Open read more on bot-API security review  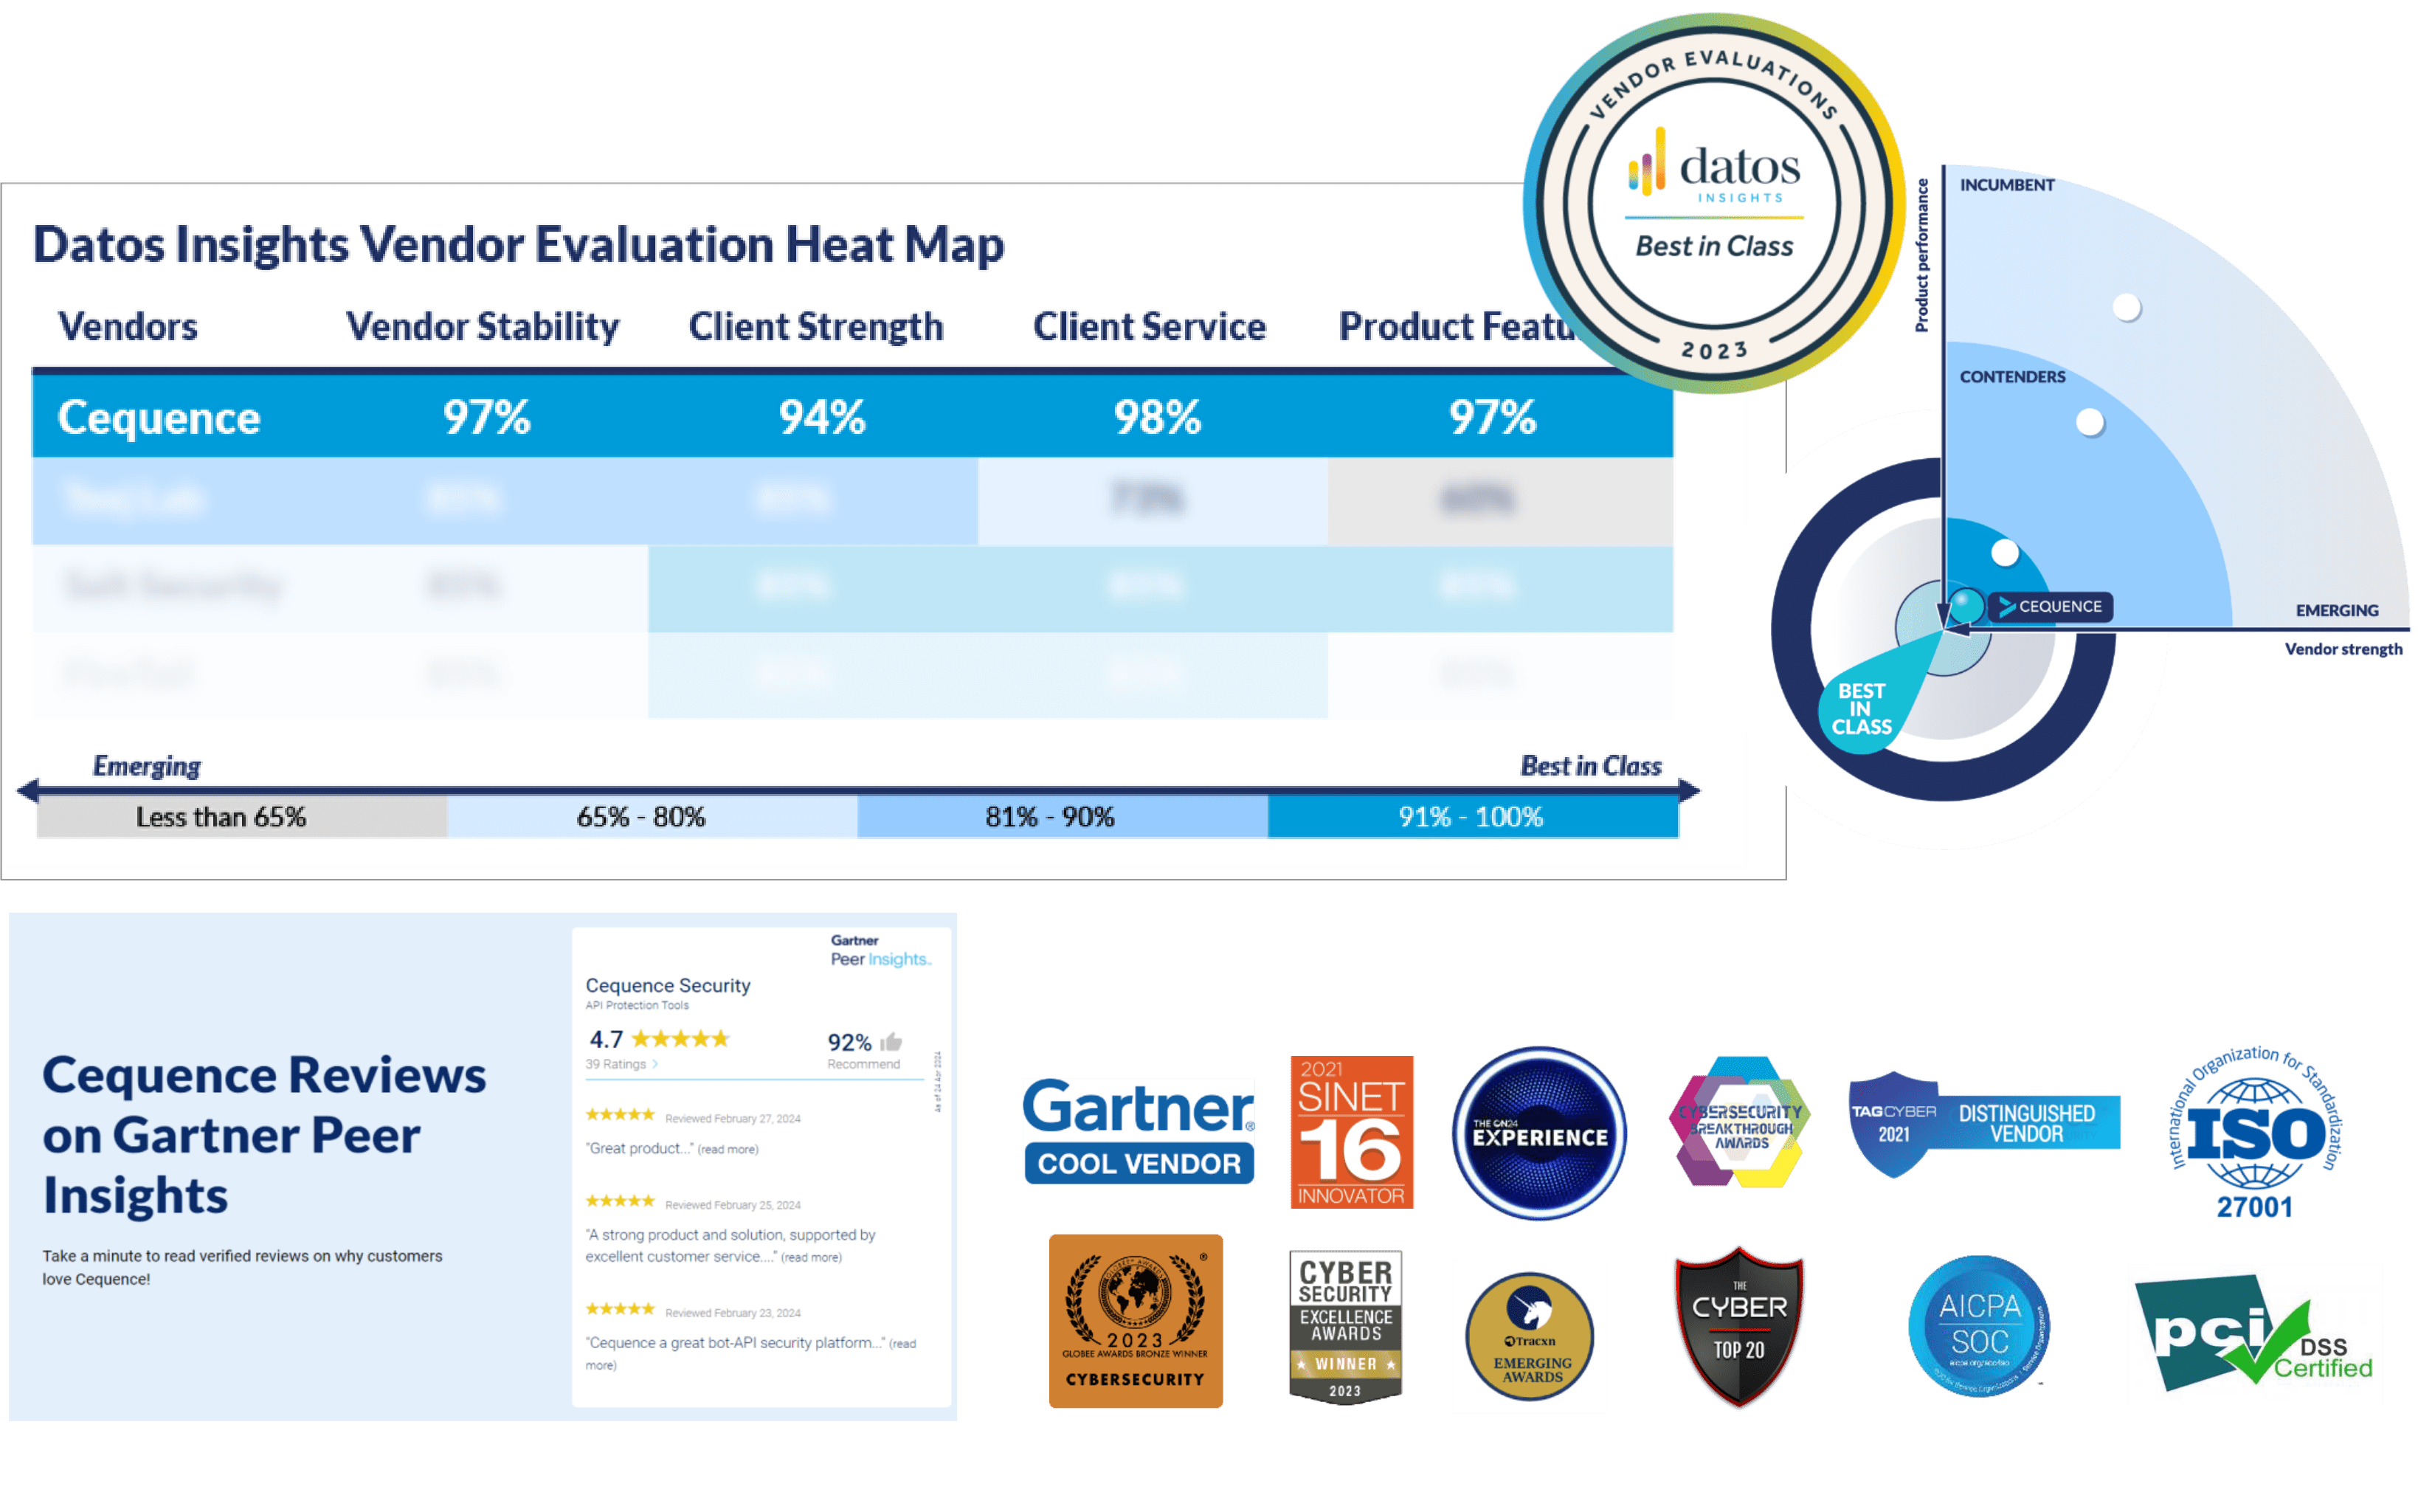point(750,1354)
